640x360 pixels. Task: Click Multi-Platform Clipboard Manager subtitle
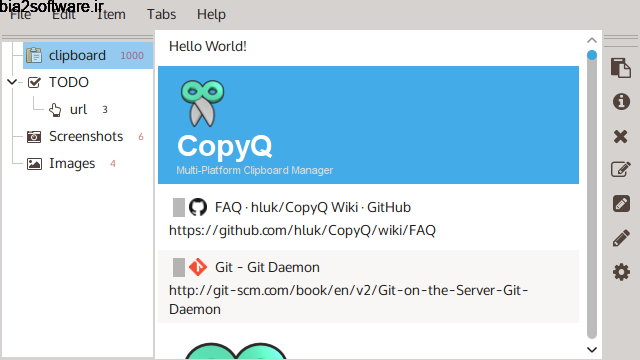[255, 170]
